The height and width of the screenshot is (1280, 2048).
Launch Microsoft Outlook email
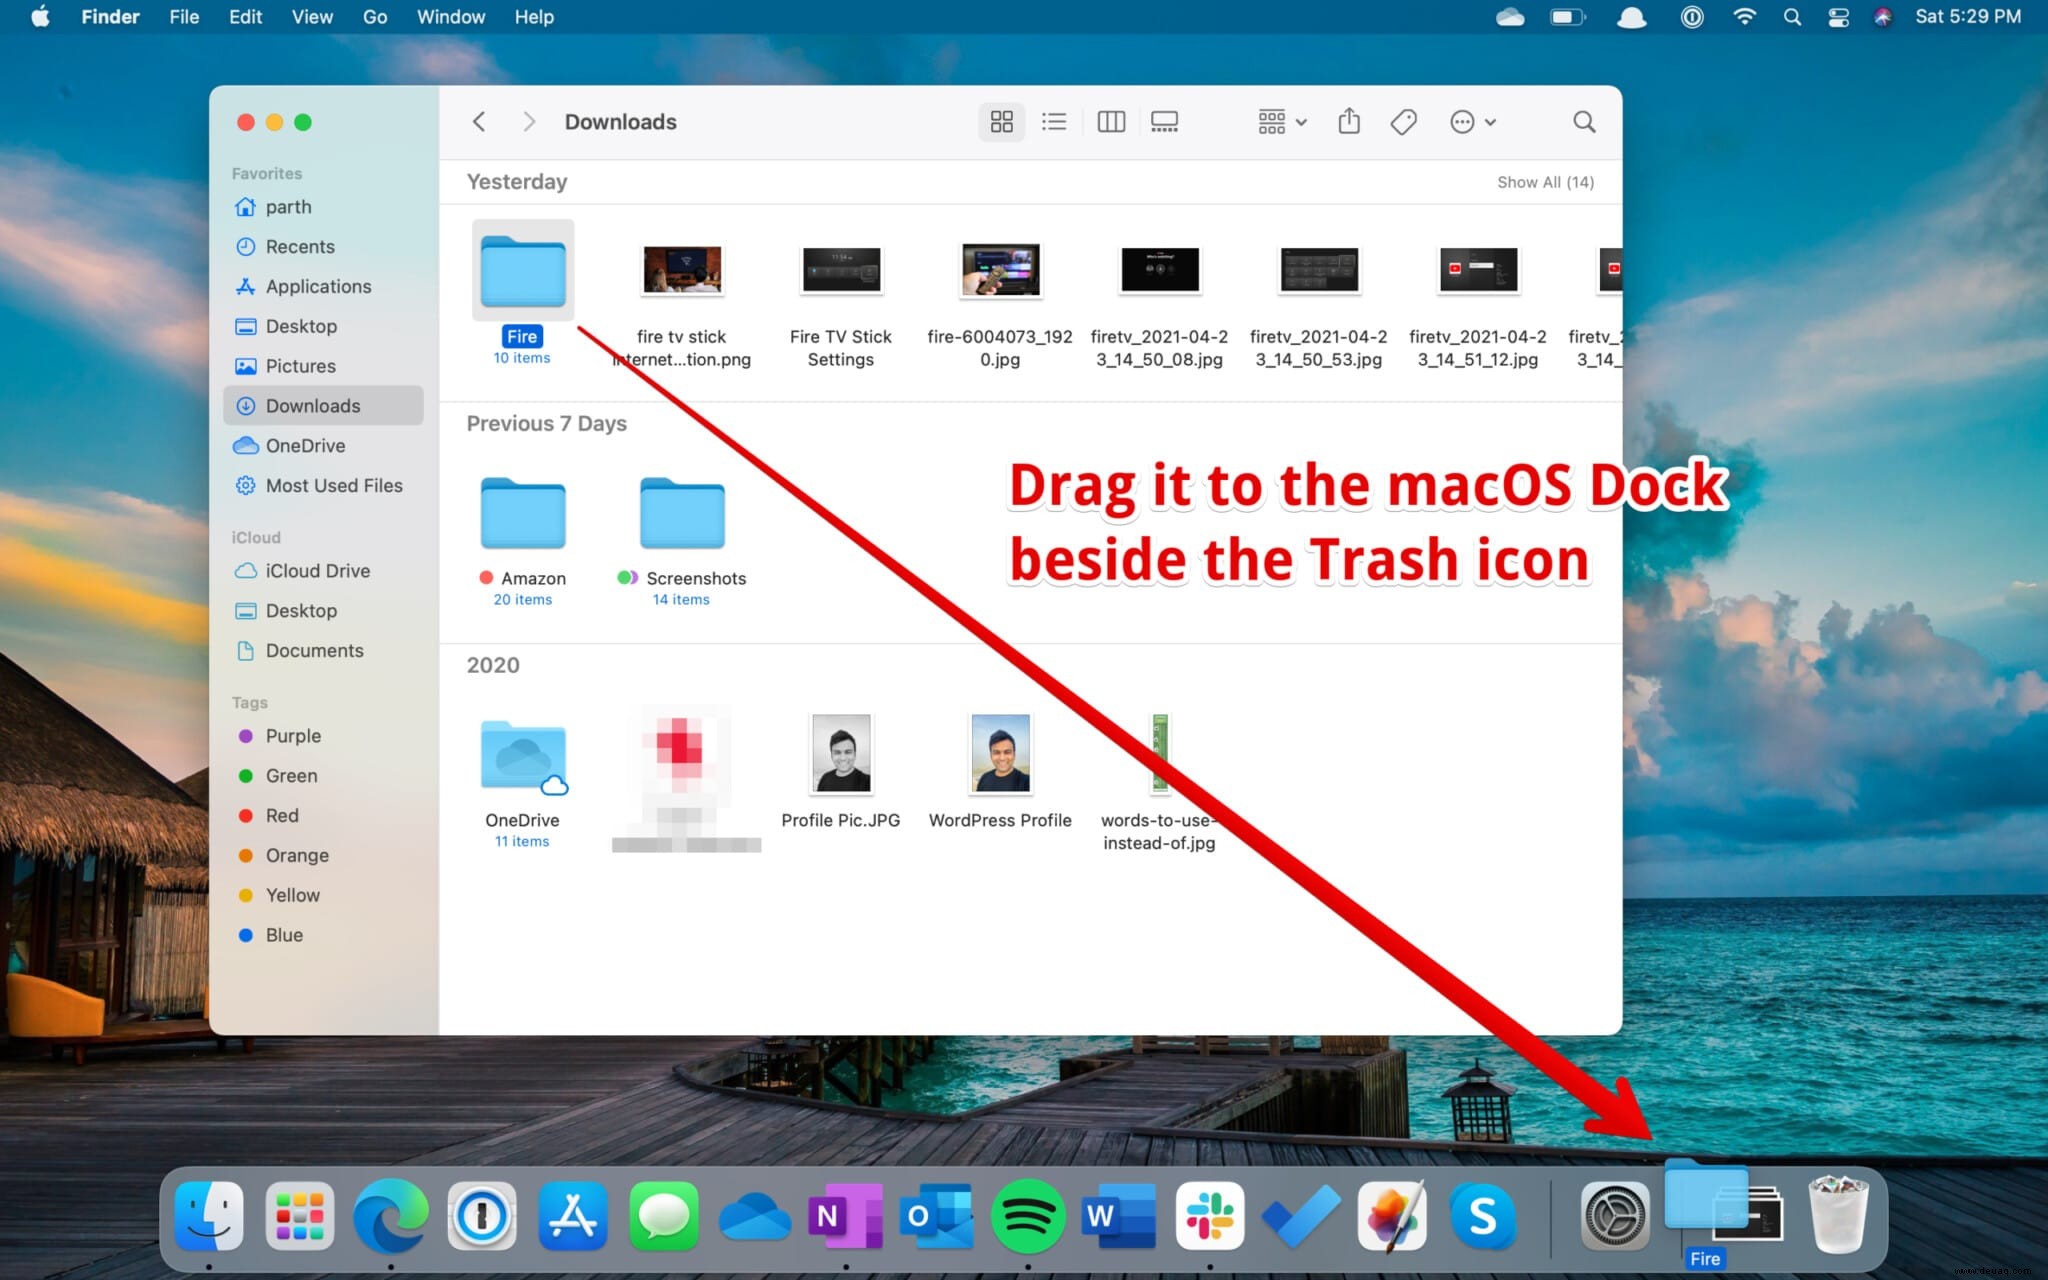[938, 1215]
